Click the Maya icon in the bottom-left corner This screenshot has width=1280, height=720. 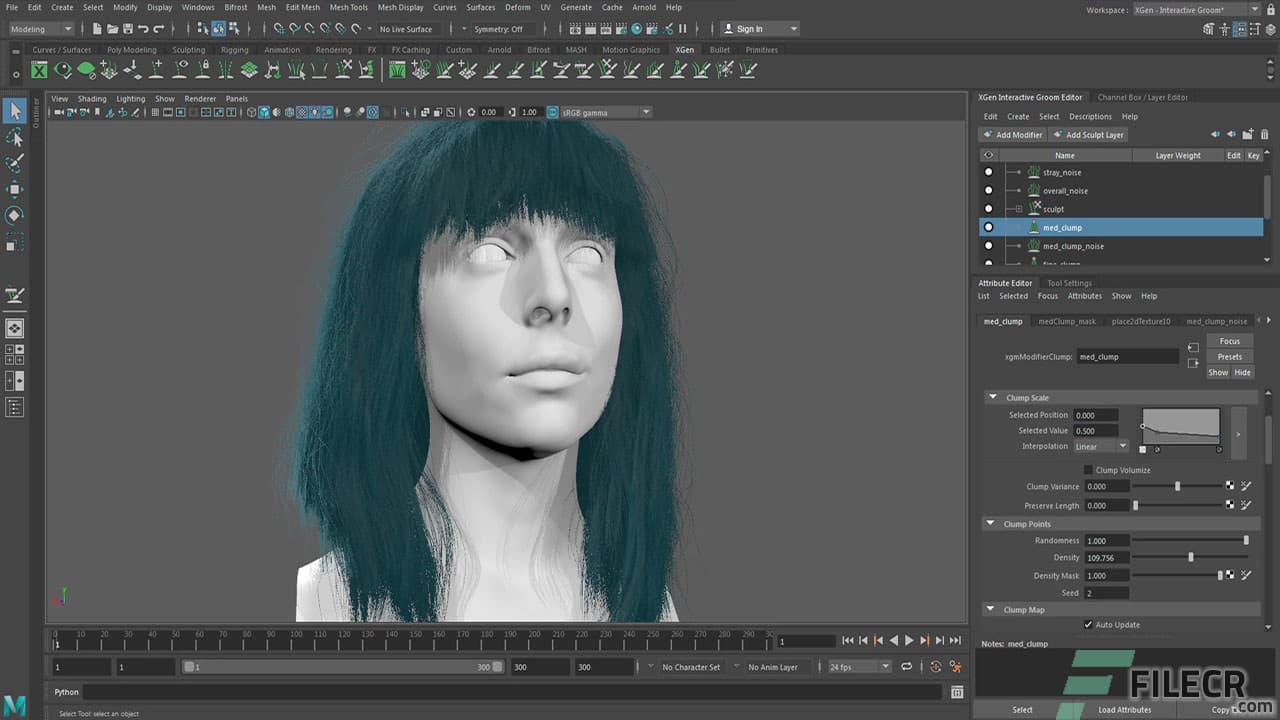tap(14, 706)
